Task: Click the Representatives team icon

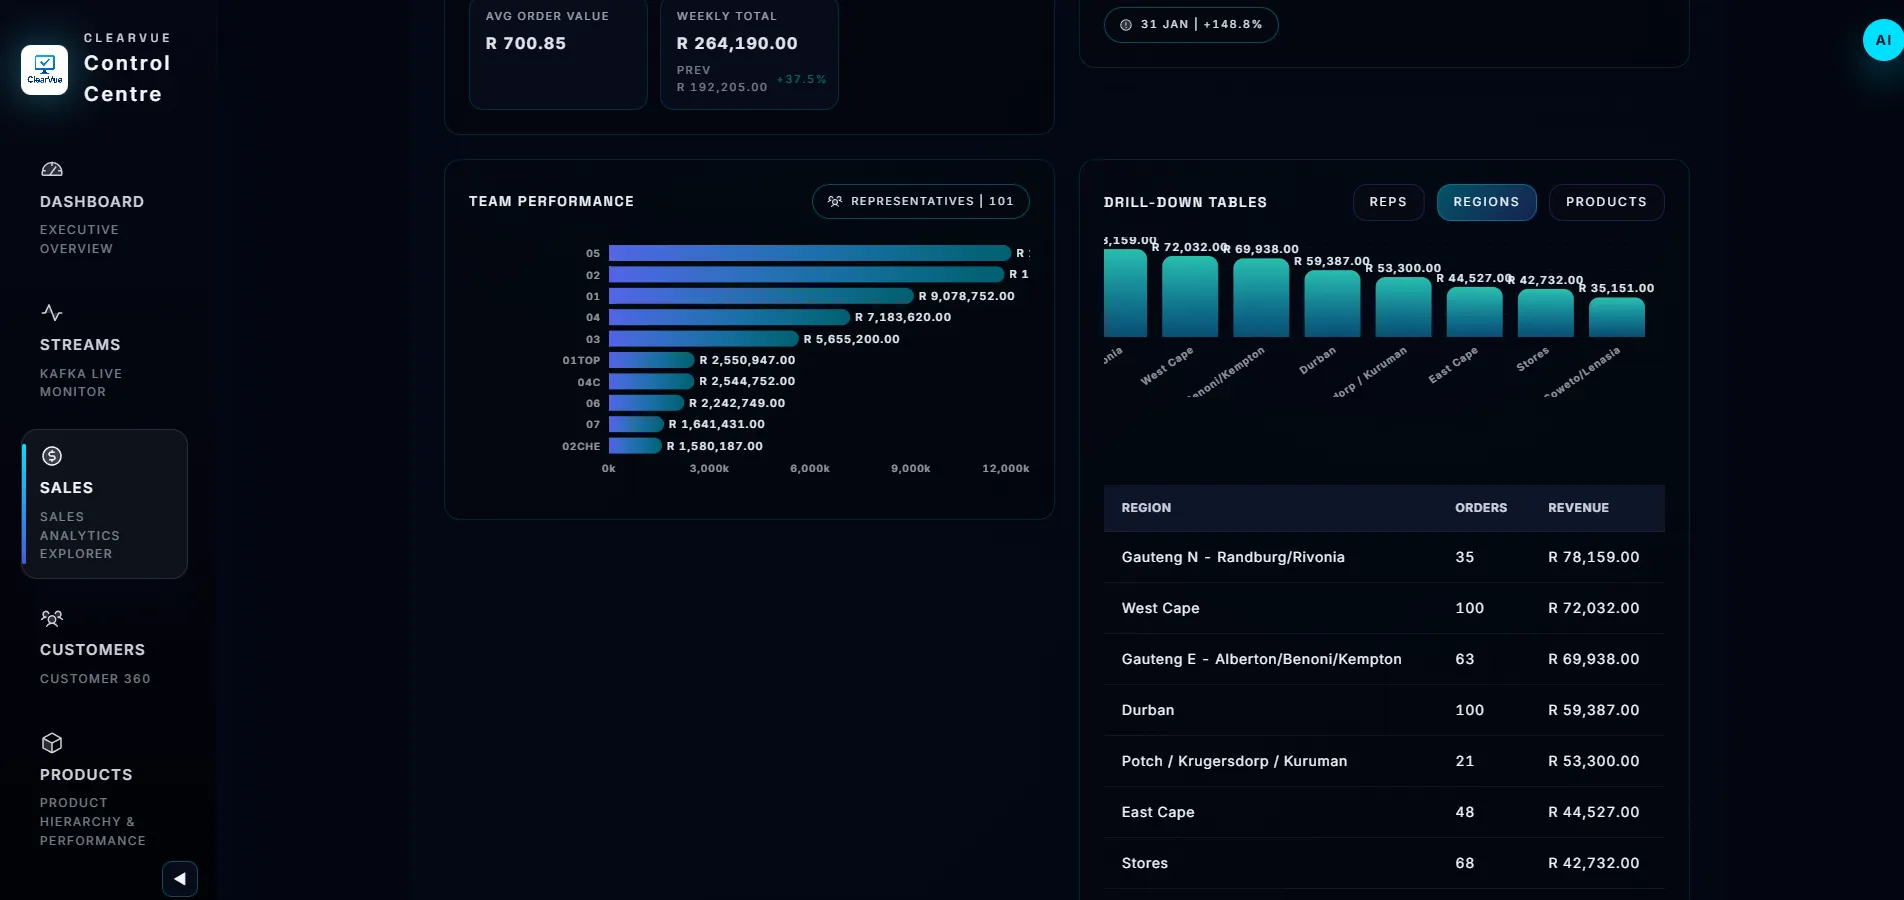Action: [835, 201]
